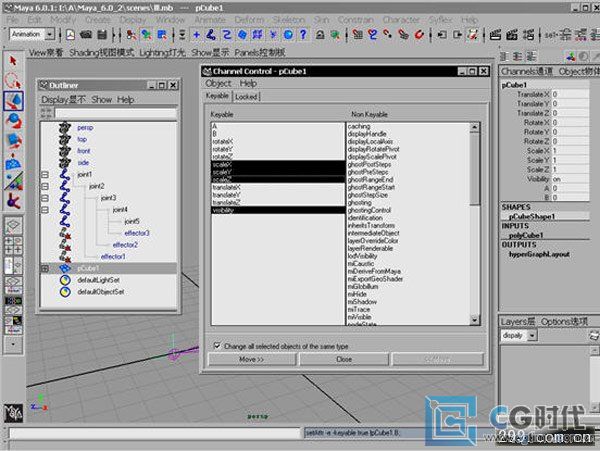Select the arrow Select tool
This screenshot has width=600, height=451.
[13, 61]
